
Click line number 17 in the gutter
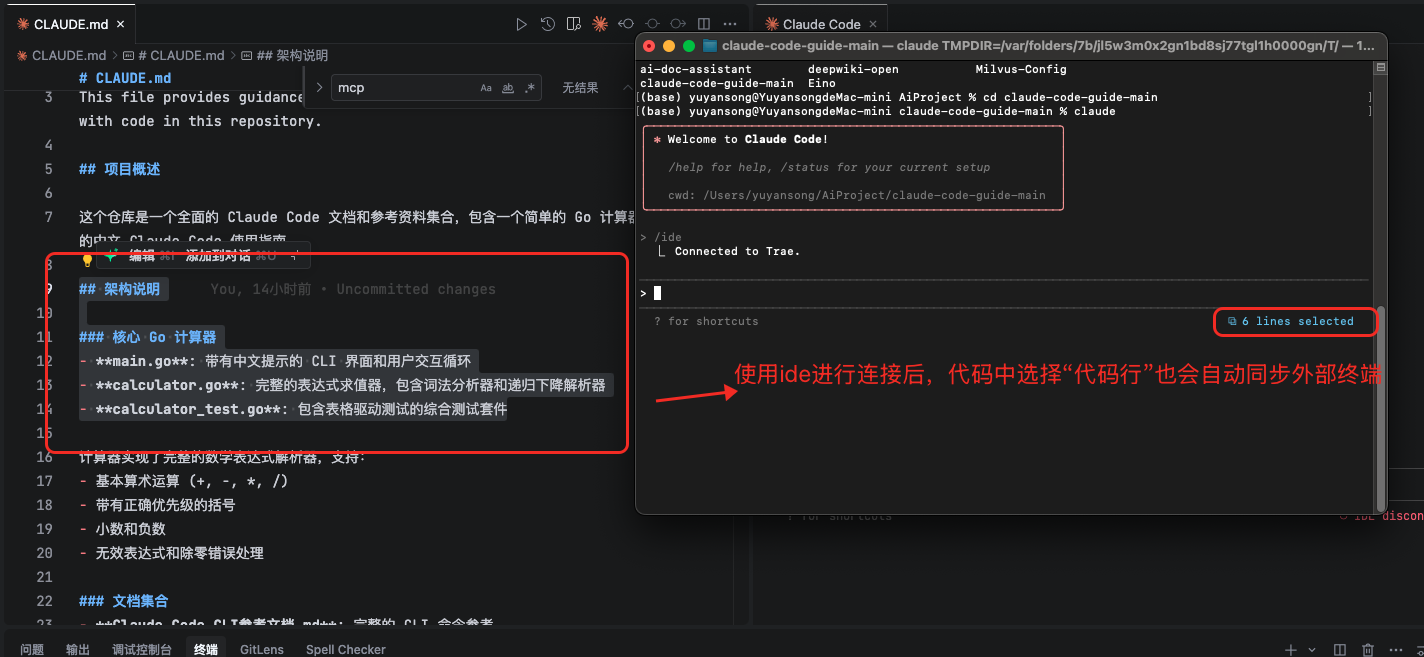pos(44,481)
